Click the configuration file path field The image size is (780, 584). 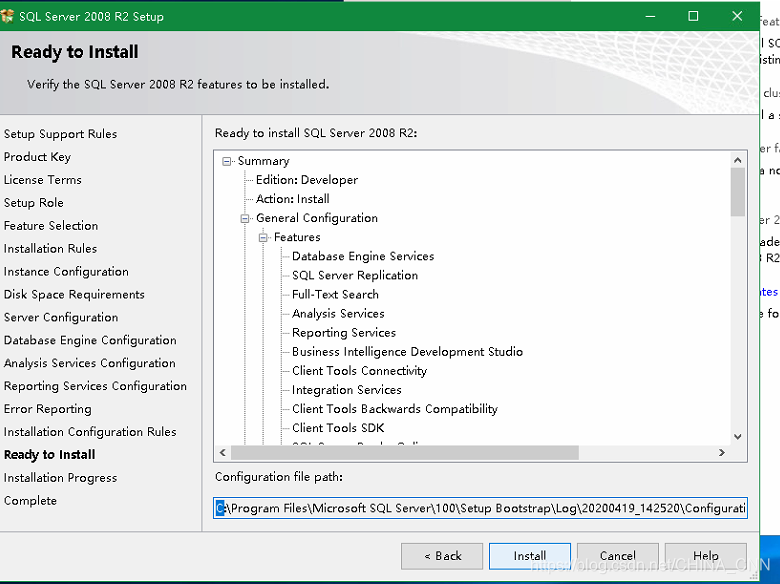[x=480, y=508]
